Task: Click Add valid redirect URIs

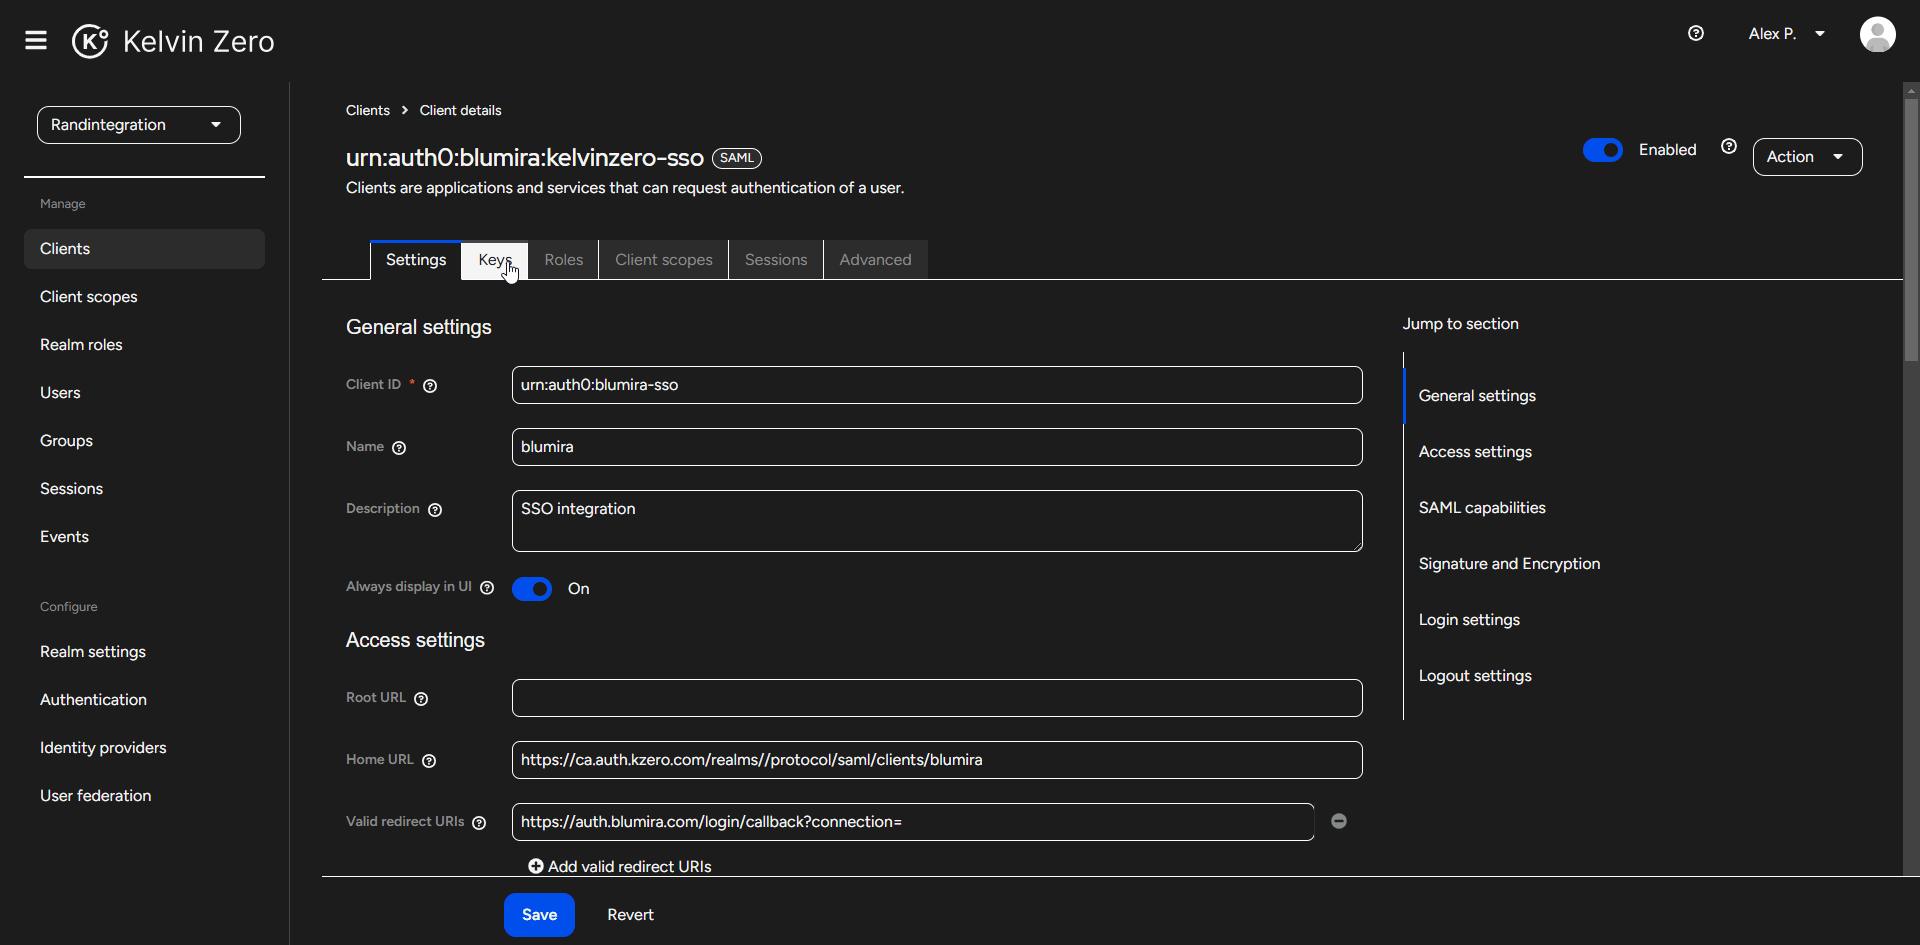Action: coord(620,866)
